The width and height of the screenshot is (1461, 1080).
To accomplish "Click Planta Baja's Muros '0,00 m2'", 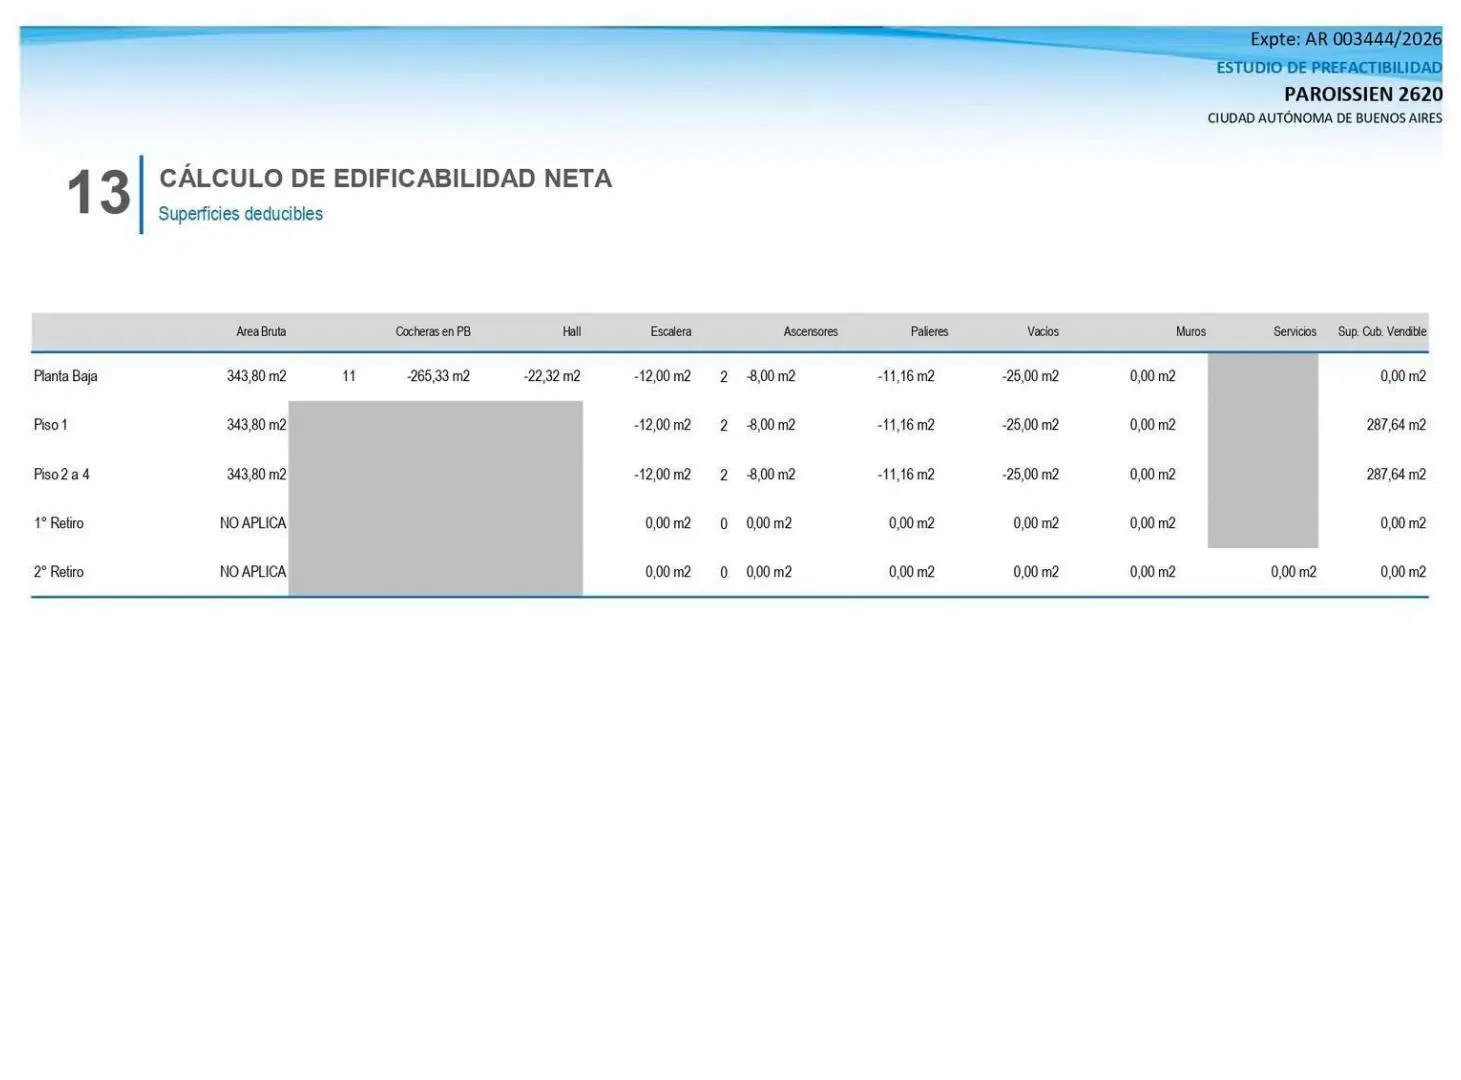I will [x=1153, y=377].
